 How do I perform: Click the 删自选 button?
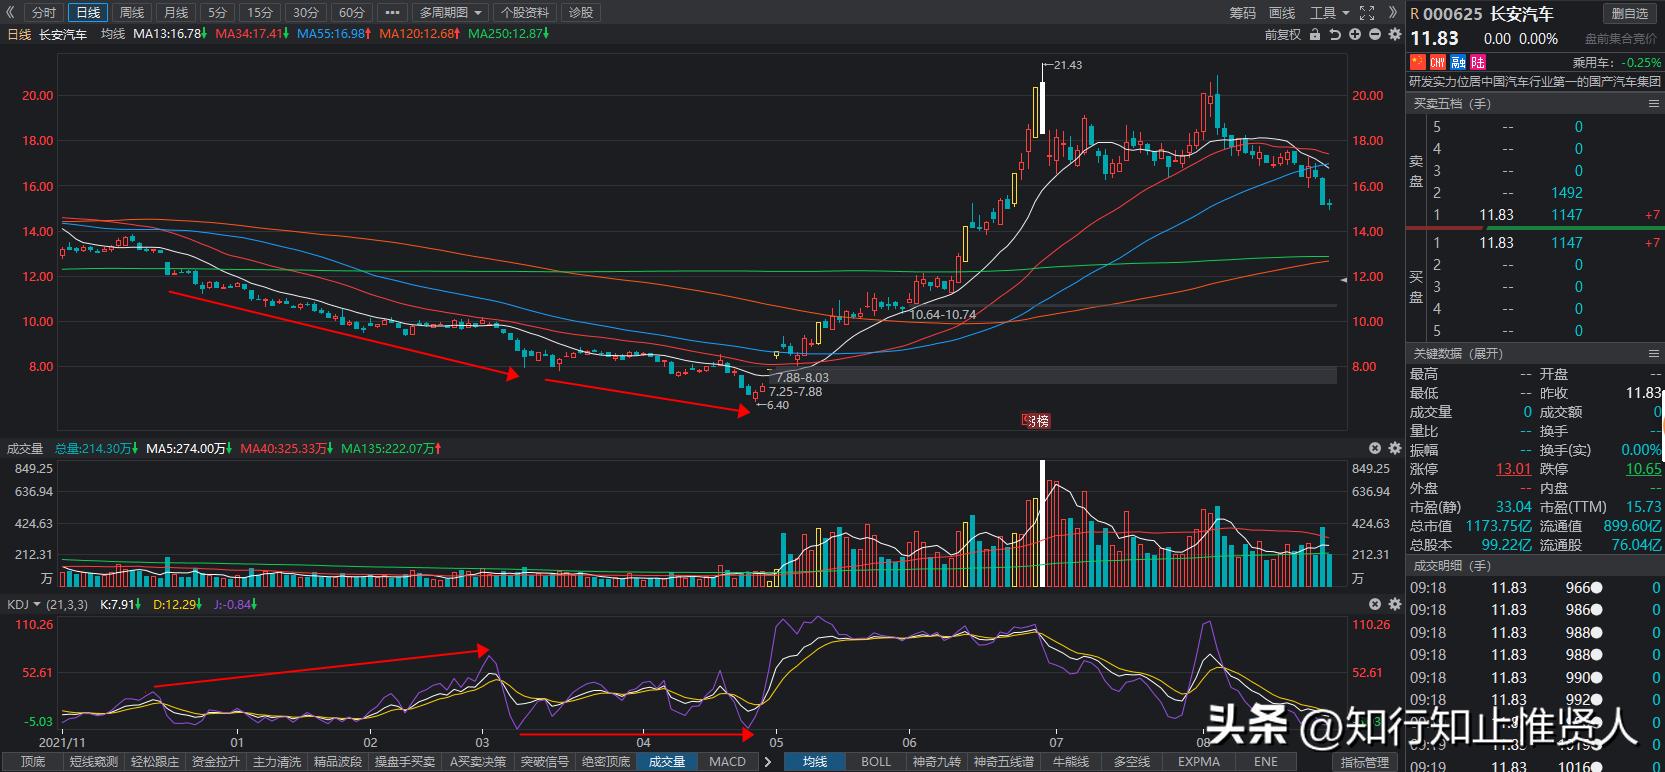[1629, 13]
